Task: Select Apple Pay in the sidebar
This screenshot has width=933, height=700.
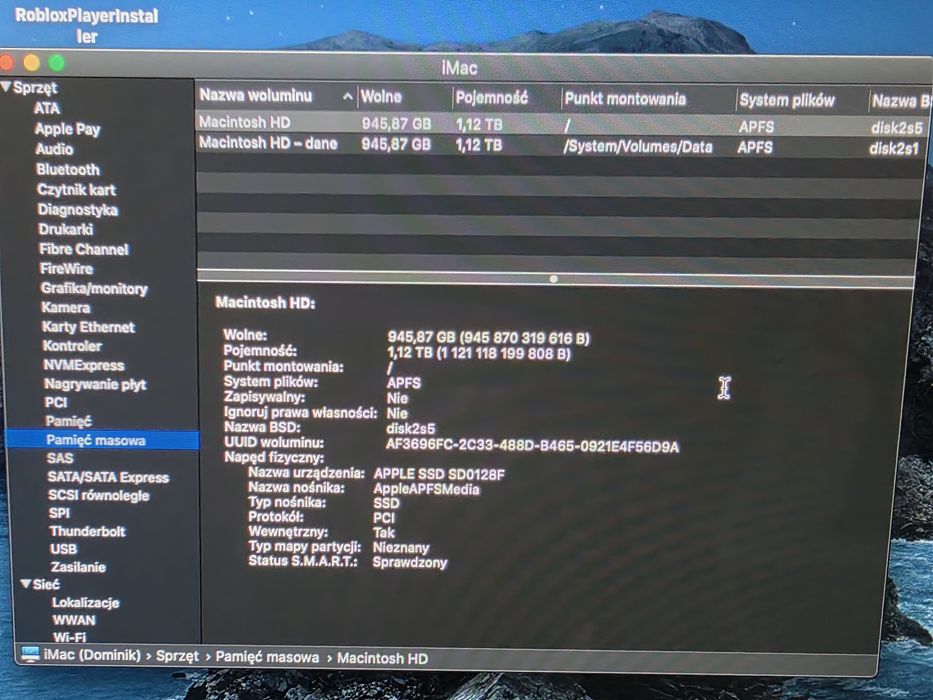Action: click(67, 129)
